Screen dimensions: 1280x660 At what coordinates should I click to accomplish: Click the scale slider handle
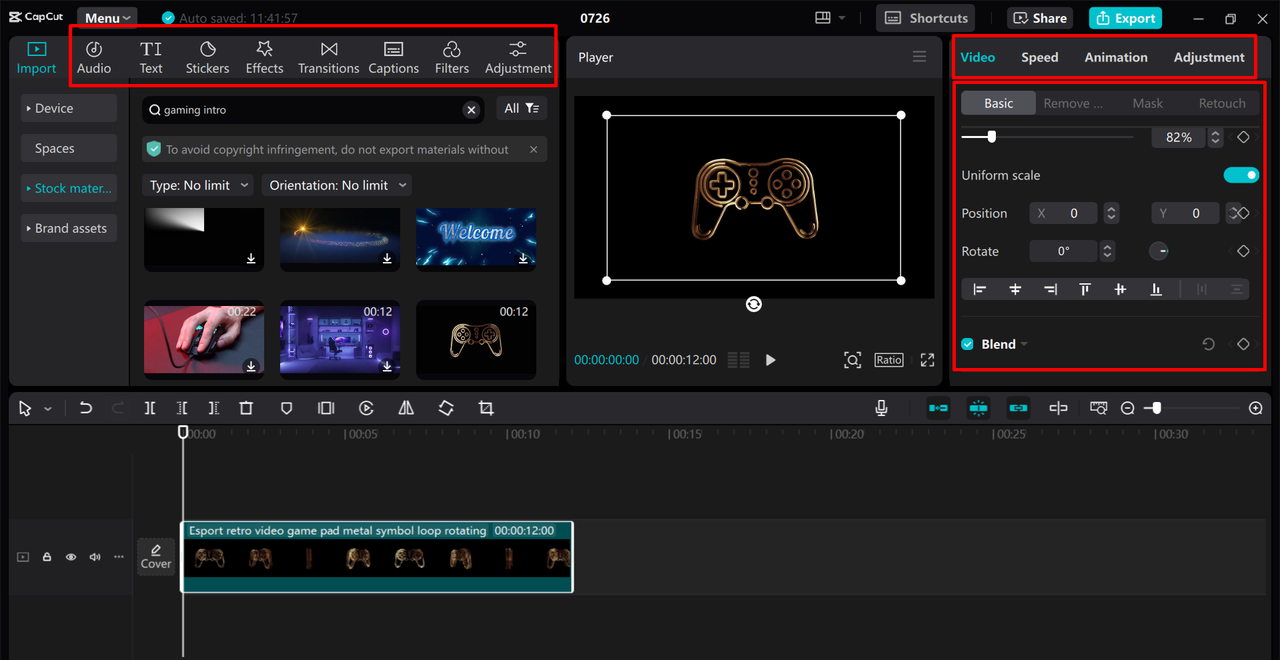[991, 137]
